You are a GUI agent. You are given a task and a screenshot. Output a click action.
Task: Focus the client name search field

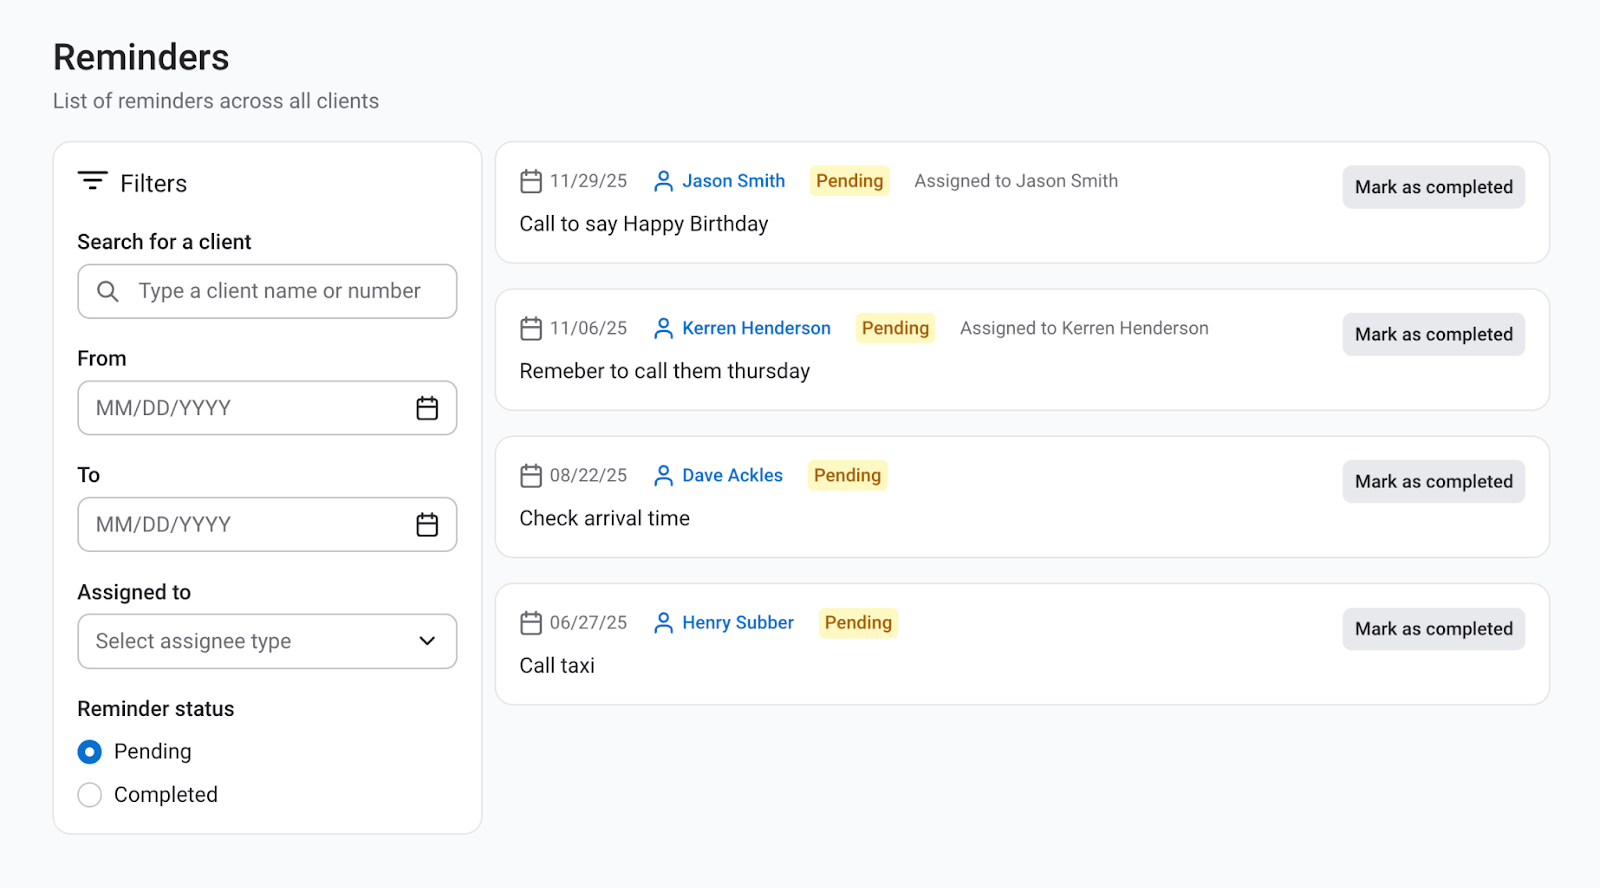pos(280,291)
